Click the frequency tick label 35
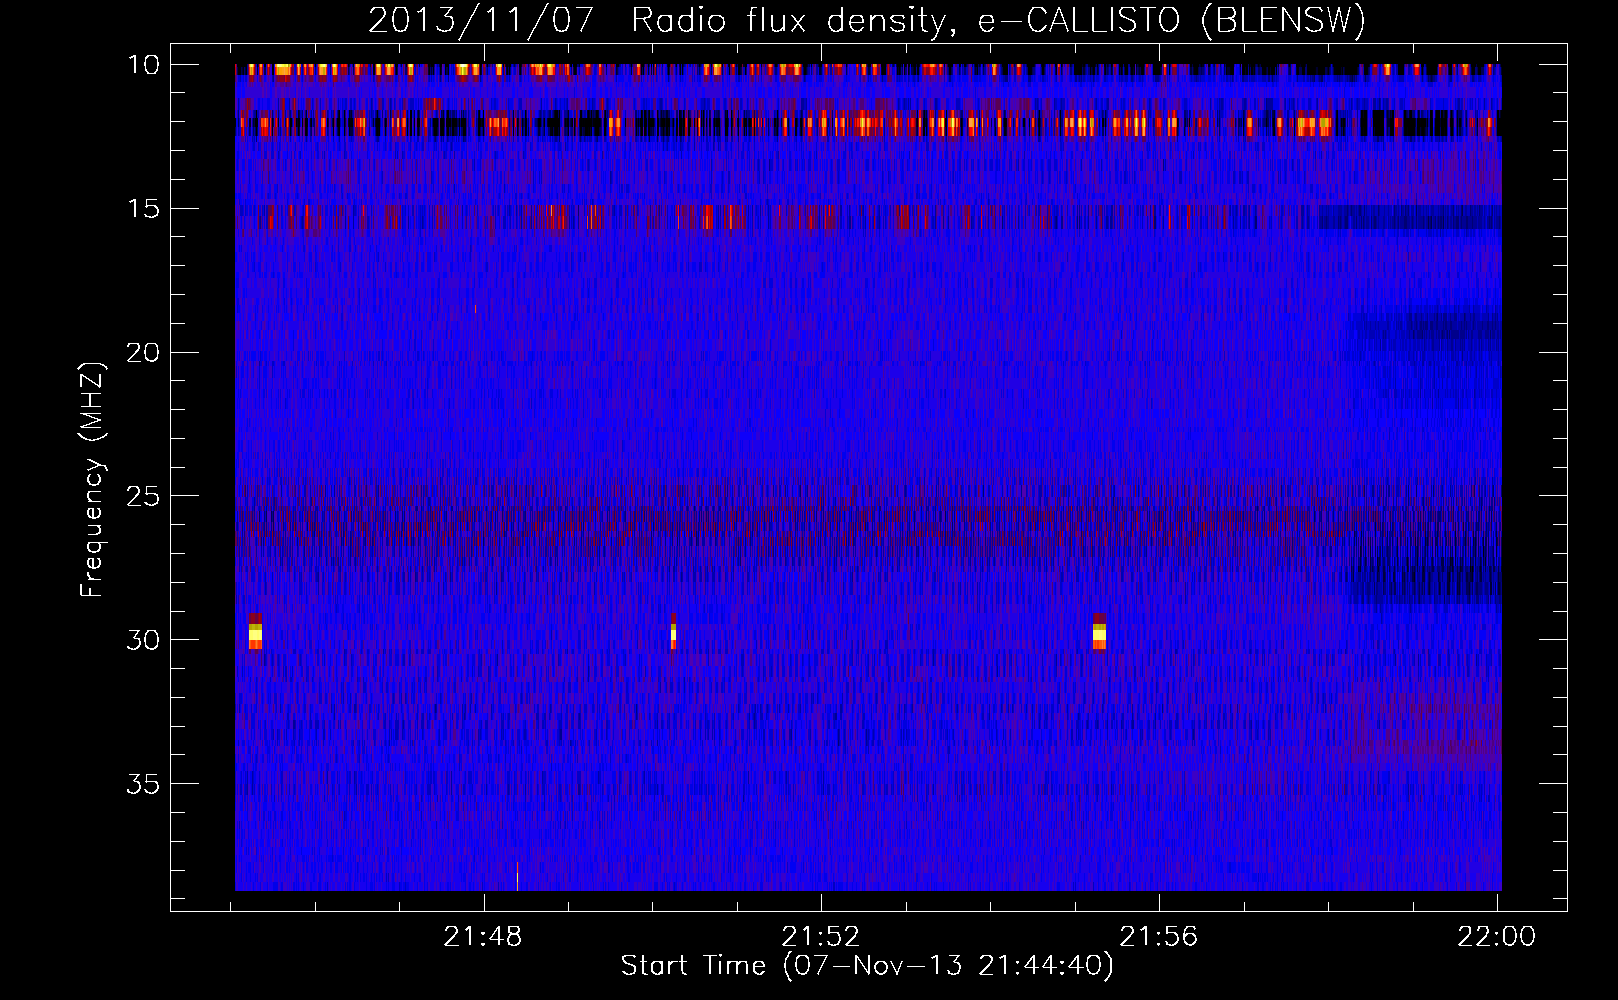1618x1000 pixels. click(x=143, y=783)
